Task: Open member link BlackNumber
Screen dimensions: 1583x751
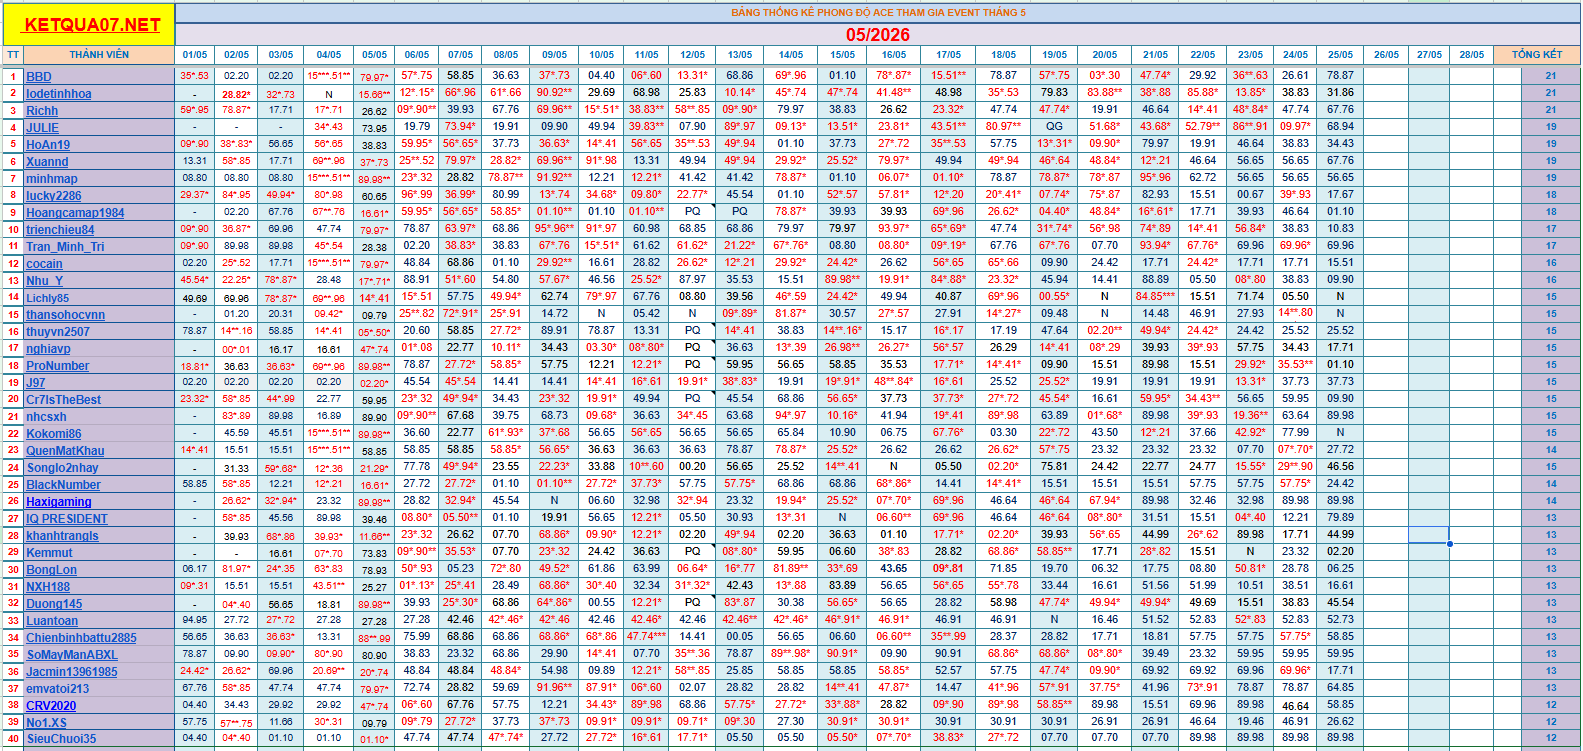Action: coord(63,485)
